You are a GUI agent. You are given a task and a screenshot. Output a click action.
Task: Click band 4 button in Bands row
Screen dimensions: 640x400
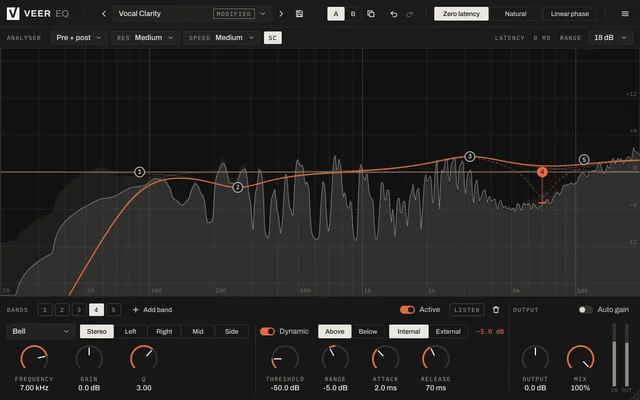[x=96, y=310]
